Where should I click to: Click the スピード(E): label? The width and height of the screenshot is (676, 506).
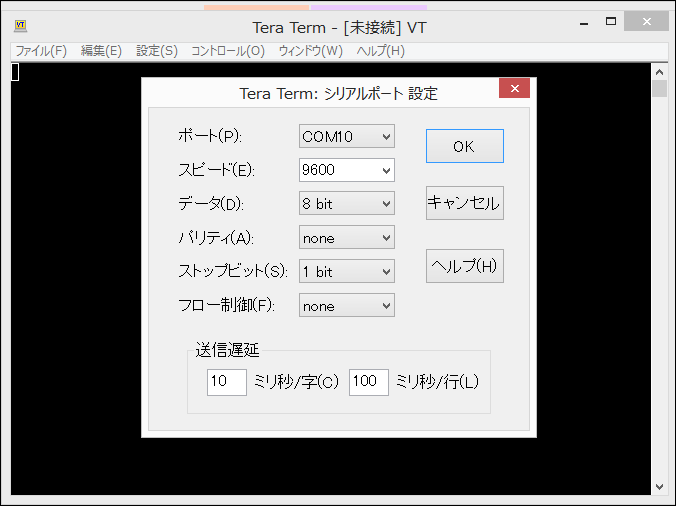tap(216, 170)
